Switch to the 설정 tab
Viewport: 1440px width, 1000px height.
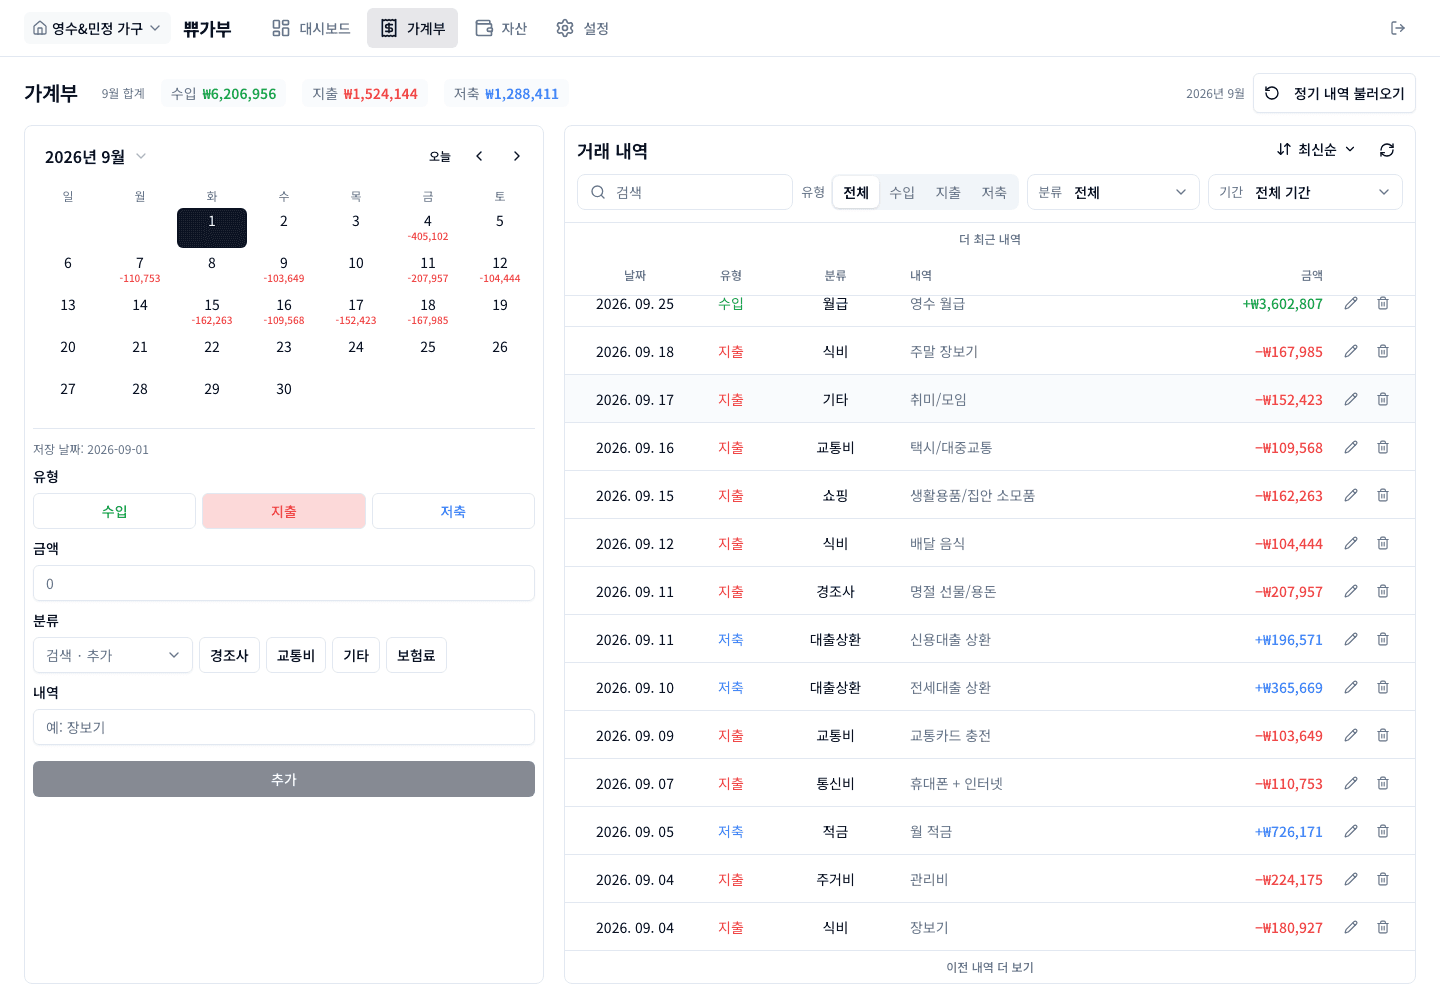(582, 28)
